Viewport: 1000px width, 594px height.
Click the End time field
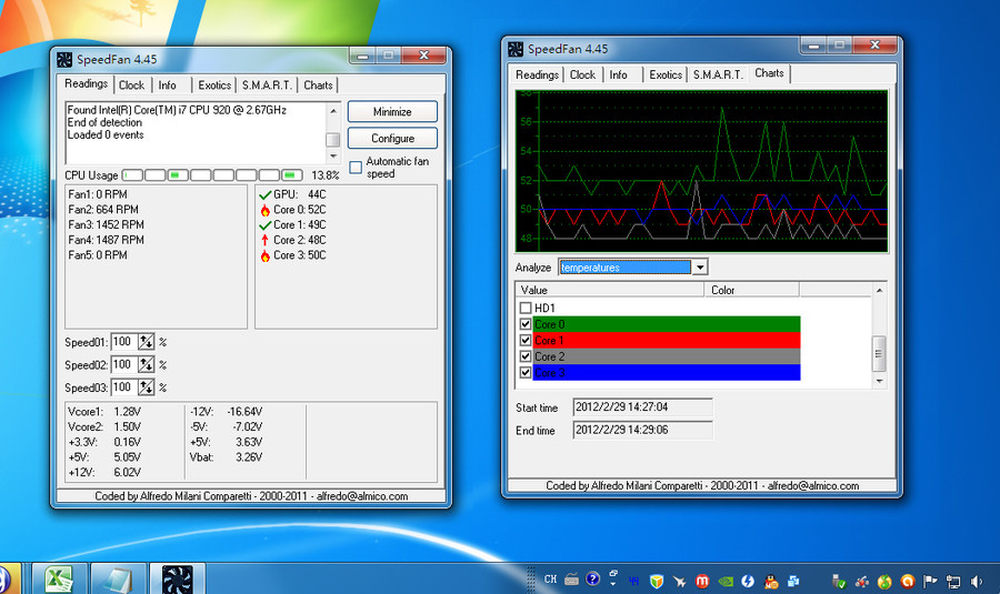pos(642,430)
